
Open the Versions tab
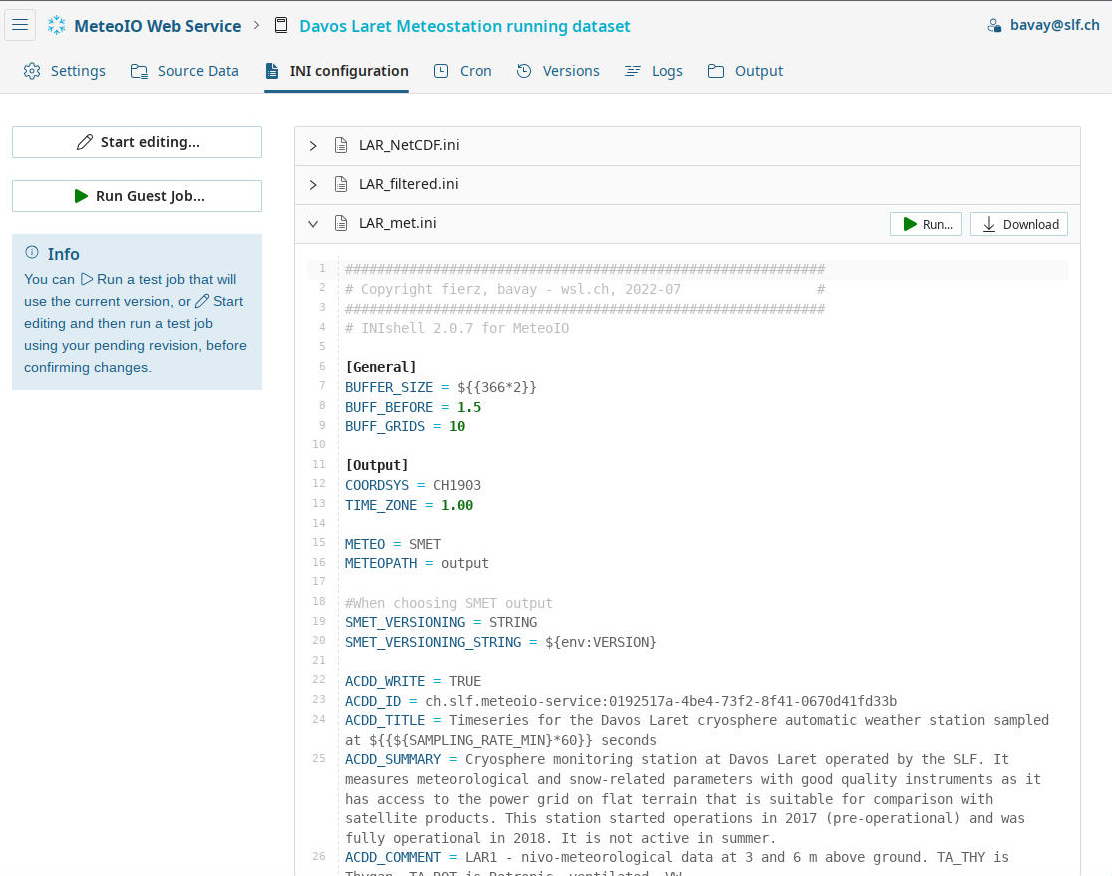tap(558, 71)
